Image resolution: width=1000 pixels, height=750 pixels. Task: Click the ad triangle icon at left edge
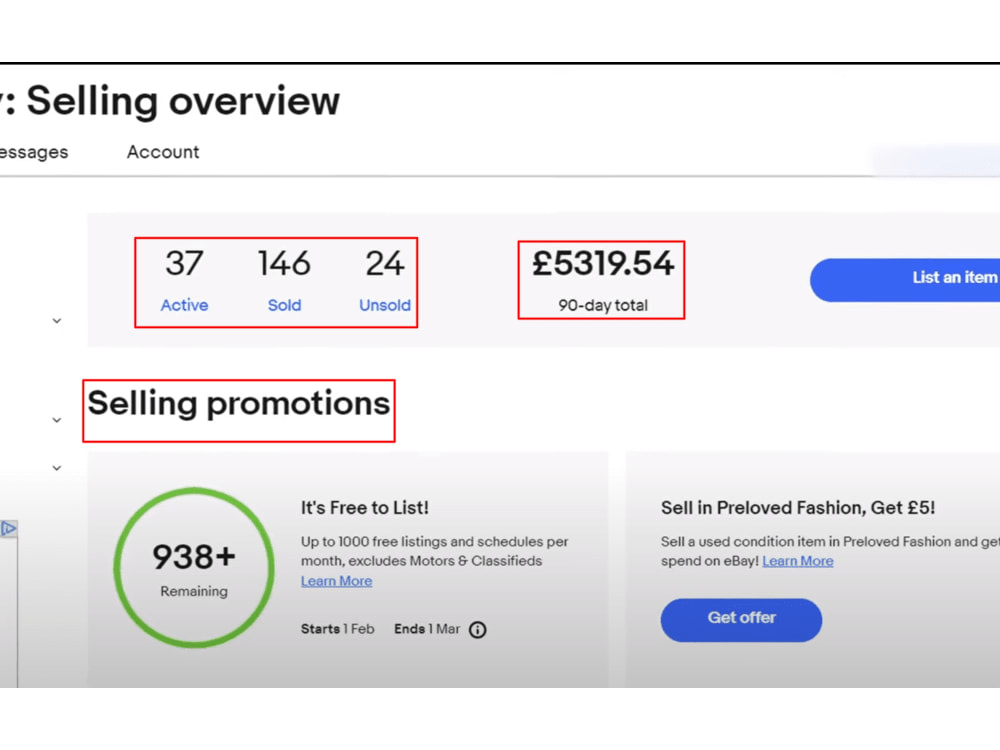[x=8, y=529]
